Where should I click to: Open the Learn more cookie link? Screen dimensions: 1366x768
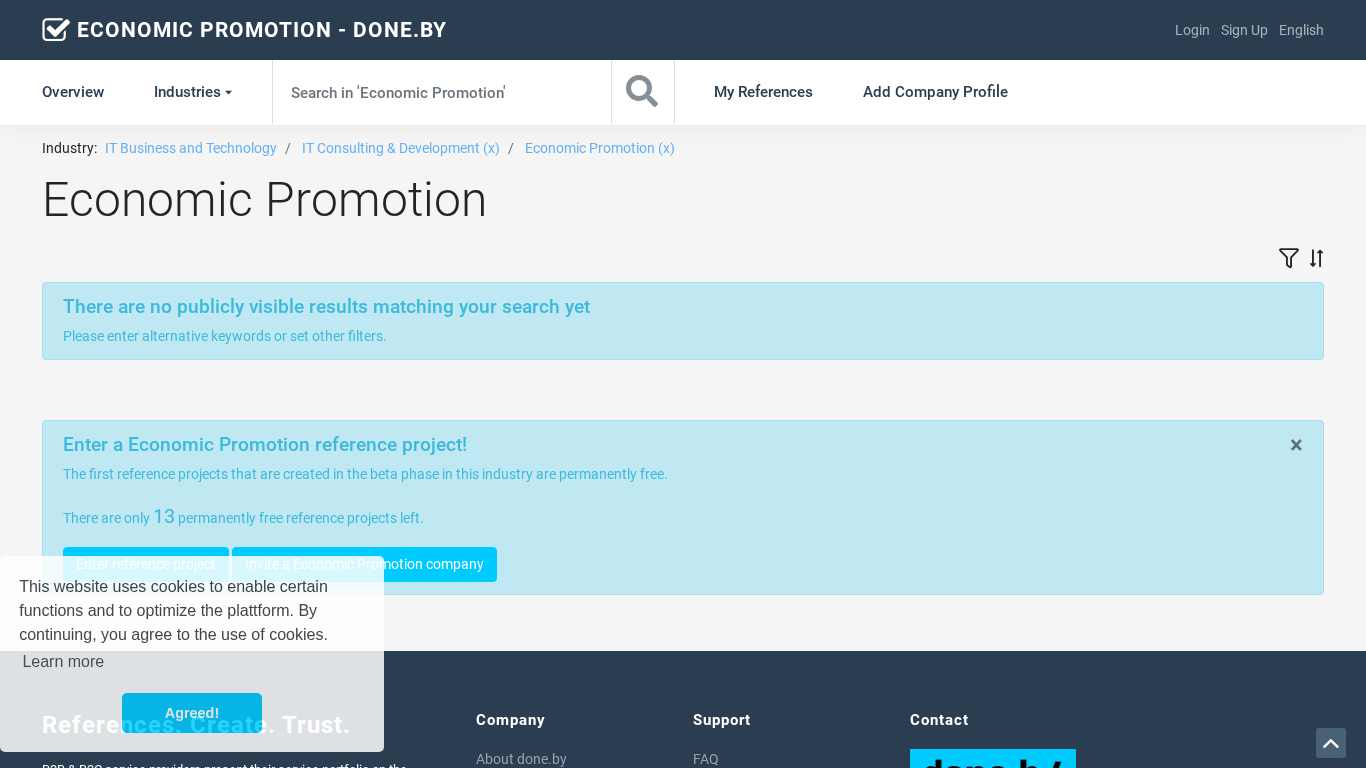63,662
